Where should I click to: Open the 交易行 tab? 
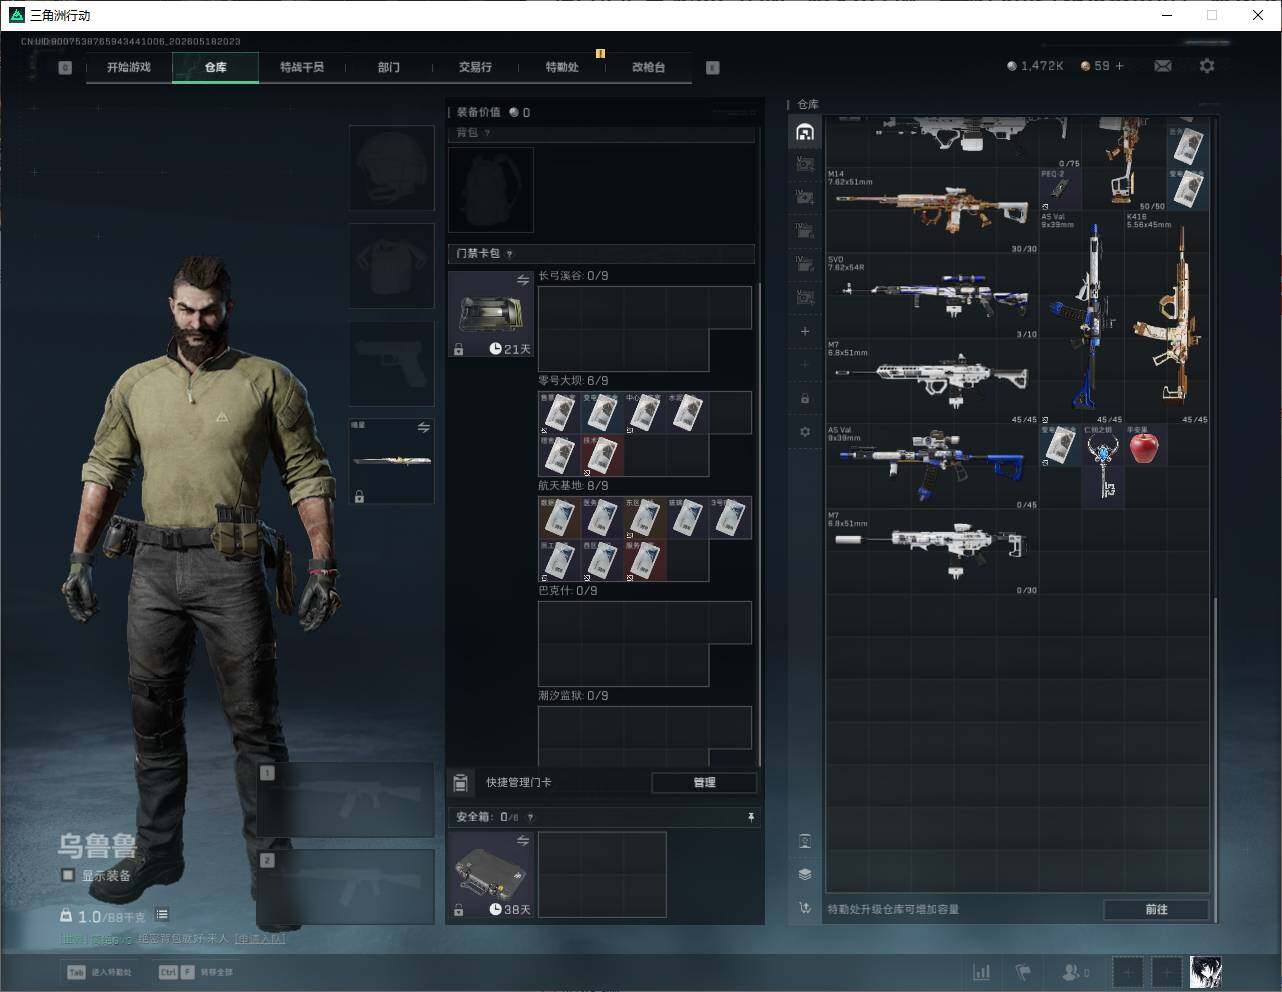click(x=475, y=67)
